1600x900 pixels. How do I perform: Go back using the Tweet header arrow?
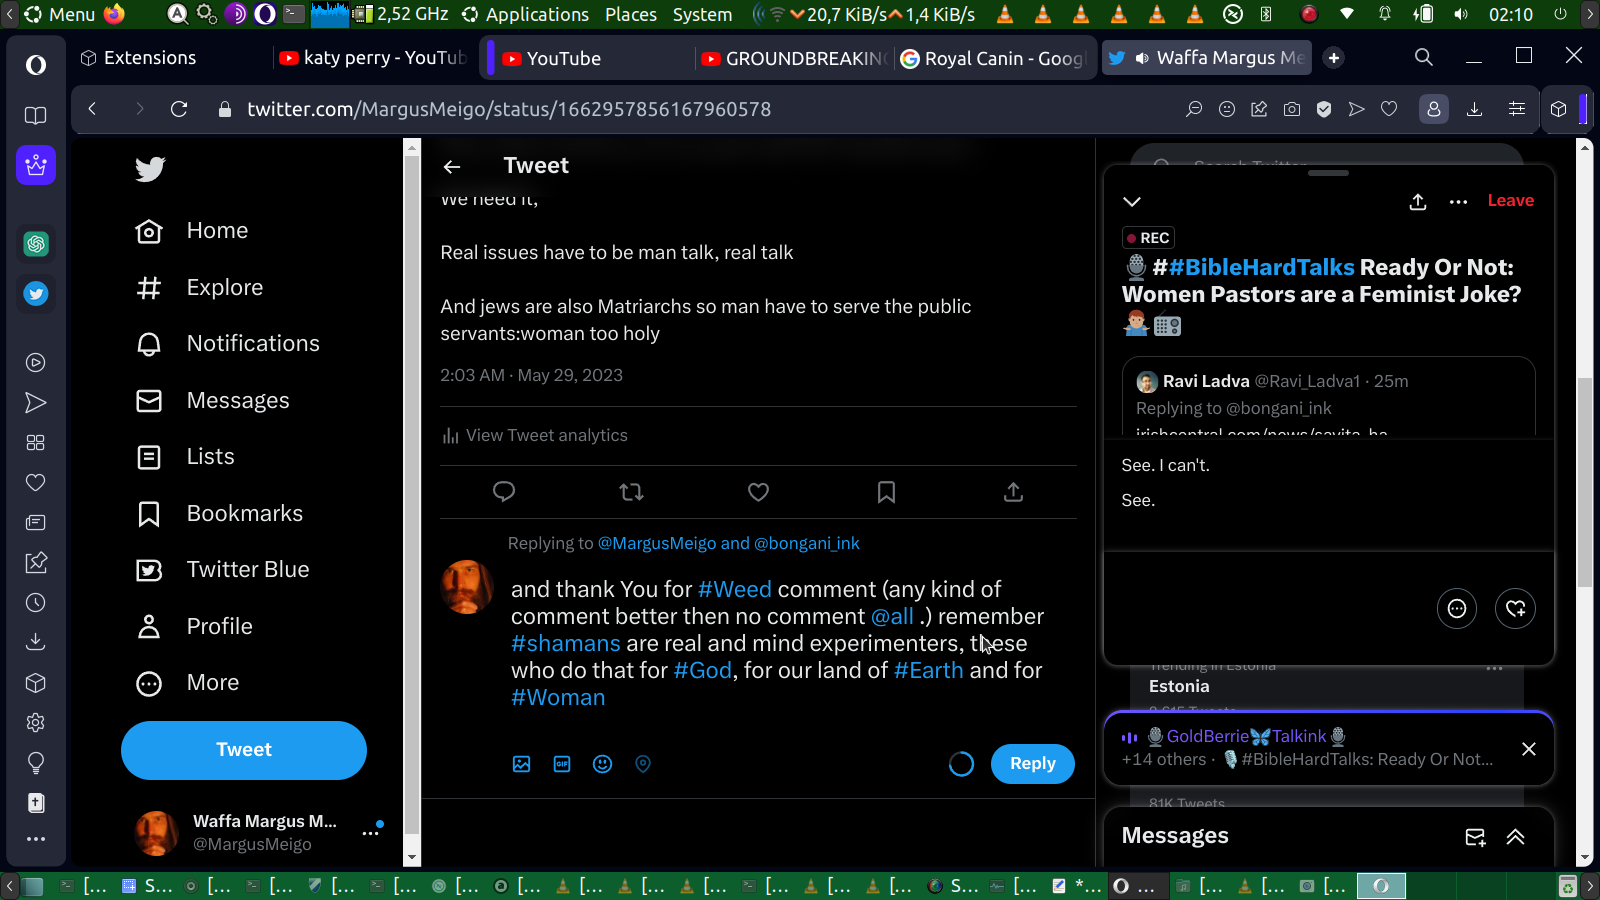[452, 167]
